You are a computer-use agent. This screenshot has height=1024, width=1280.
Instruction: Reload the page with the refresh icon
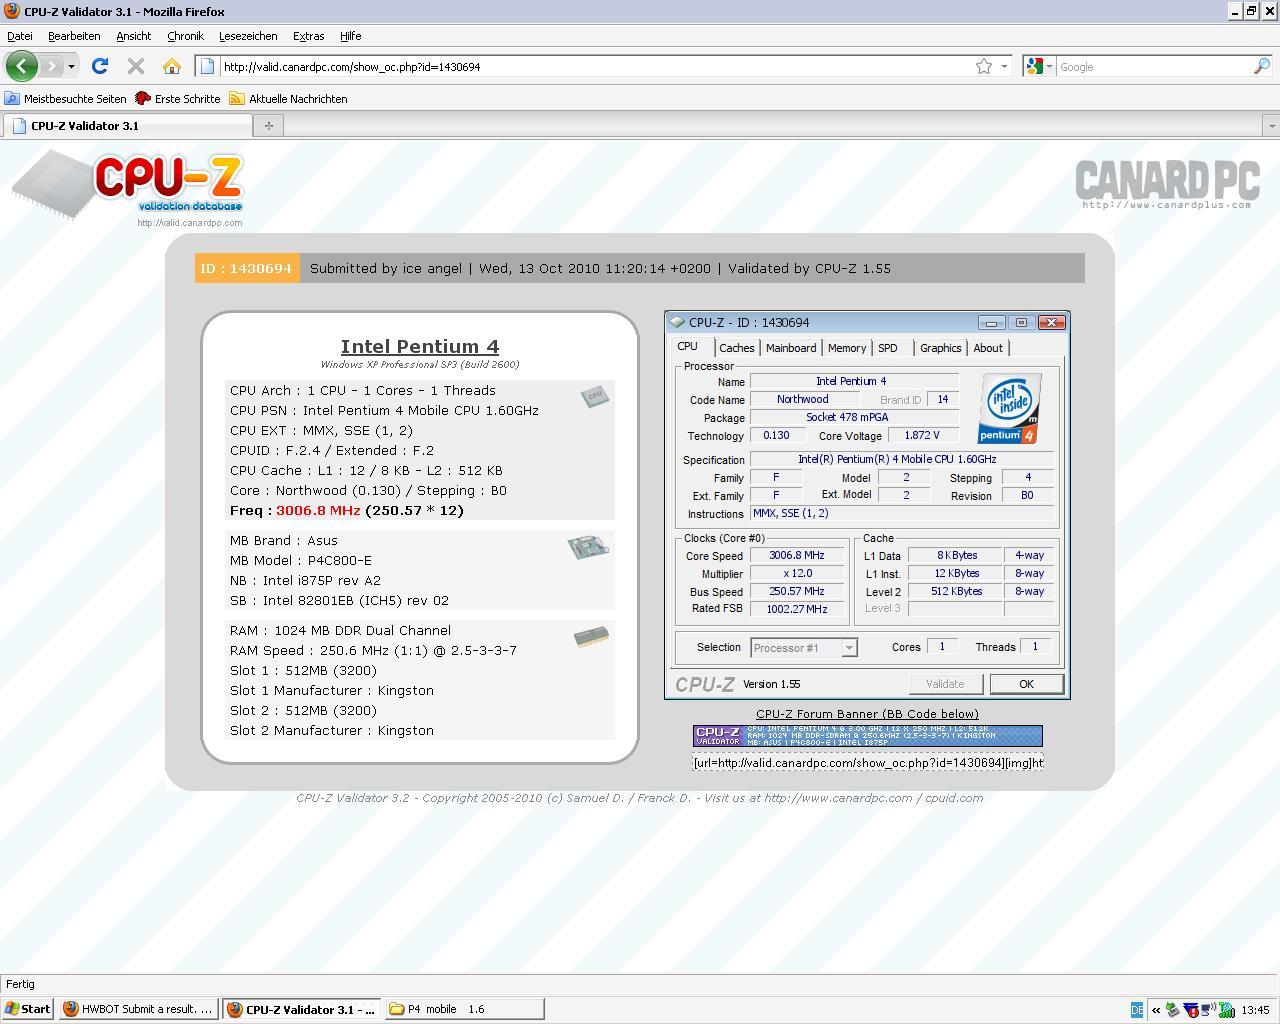(99, 66)
